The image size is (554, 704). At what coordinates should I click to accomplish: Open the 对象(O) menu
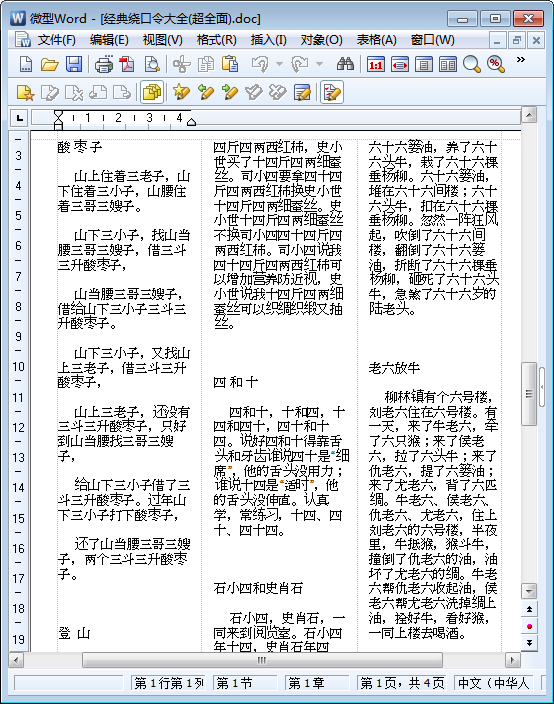coord(321,40)
